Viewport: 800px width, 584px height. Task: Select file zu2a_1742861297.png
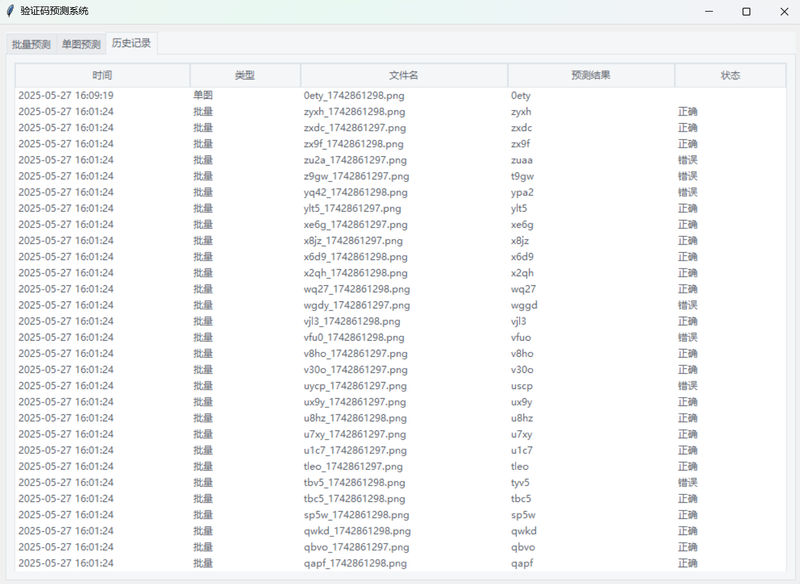[x=355, y=160]
